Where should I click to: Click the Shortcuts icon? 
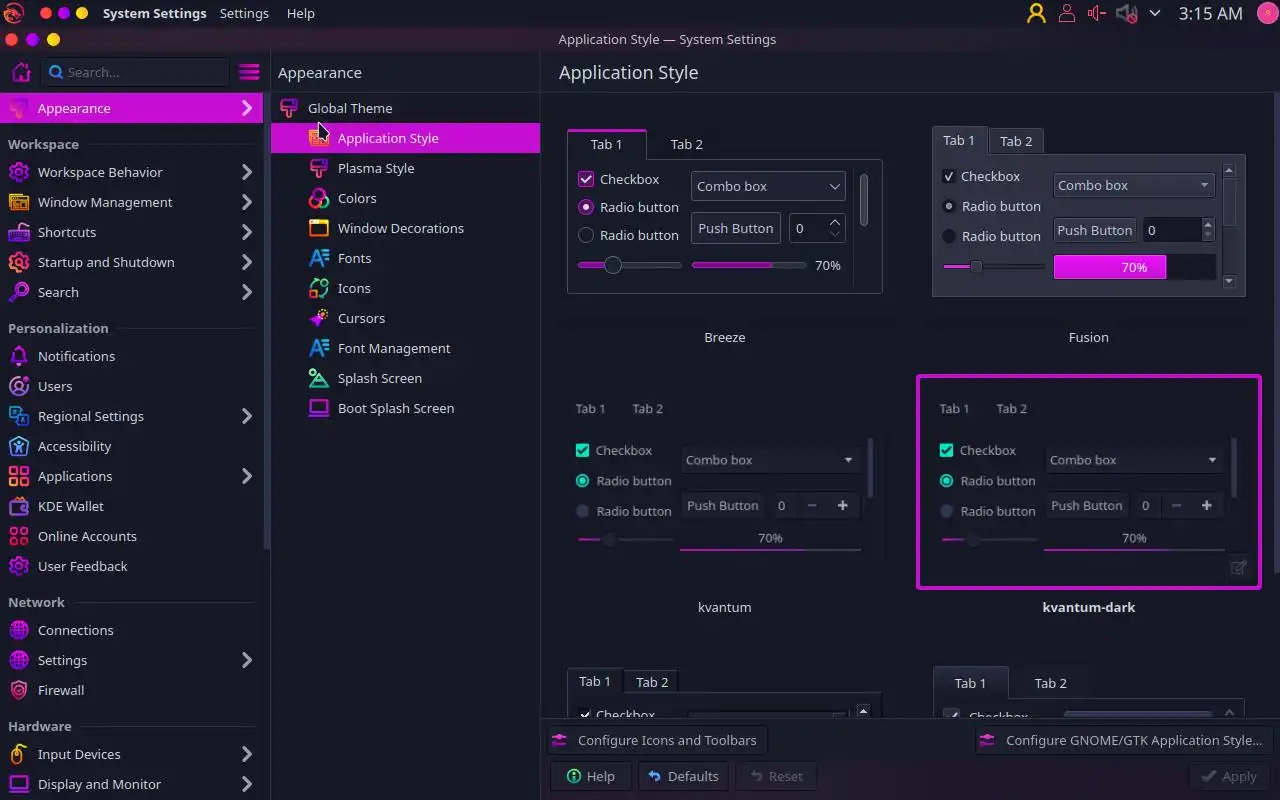pyautogui.click(x=19, y=232)
